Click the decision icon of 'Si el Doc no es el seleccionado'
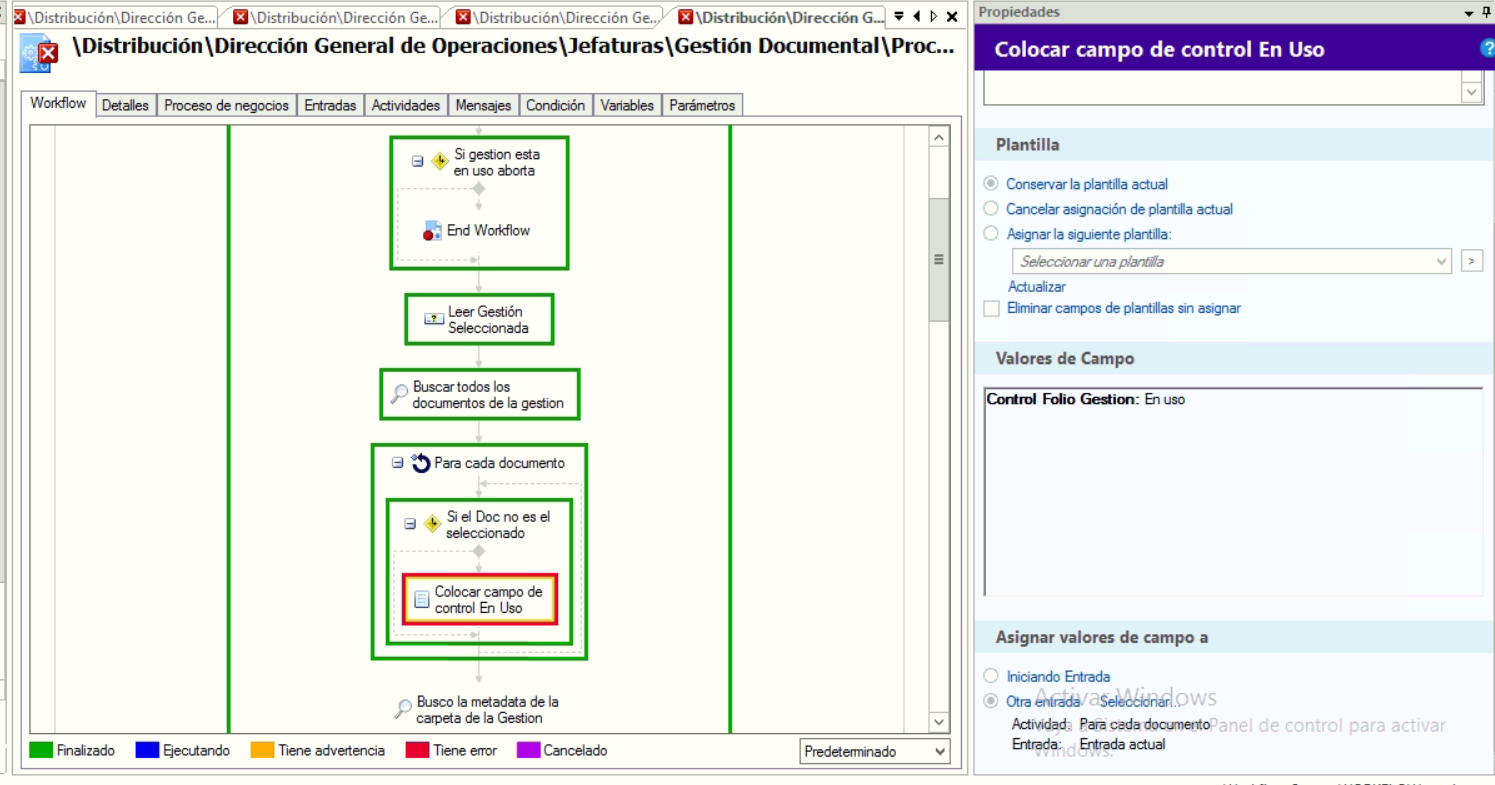The width and height of the screenshot is (1495, 785). (432, 524)
